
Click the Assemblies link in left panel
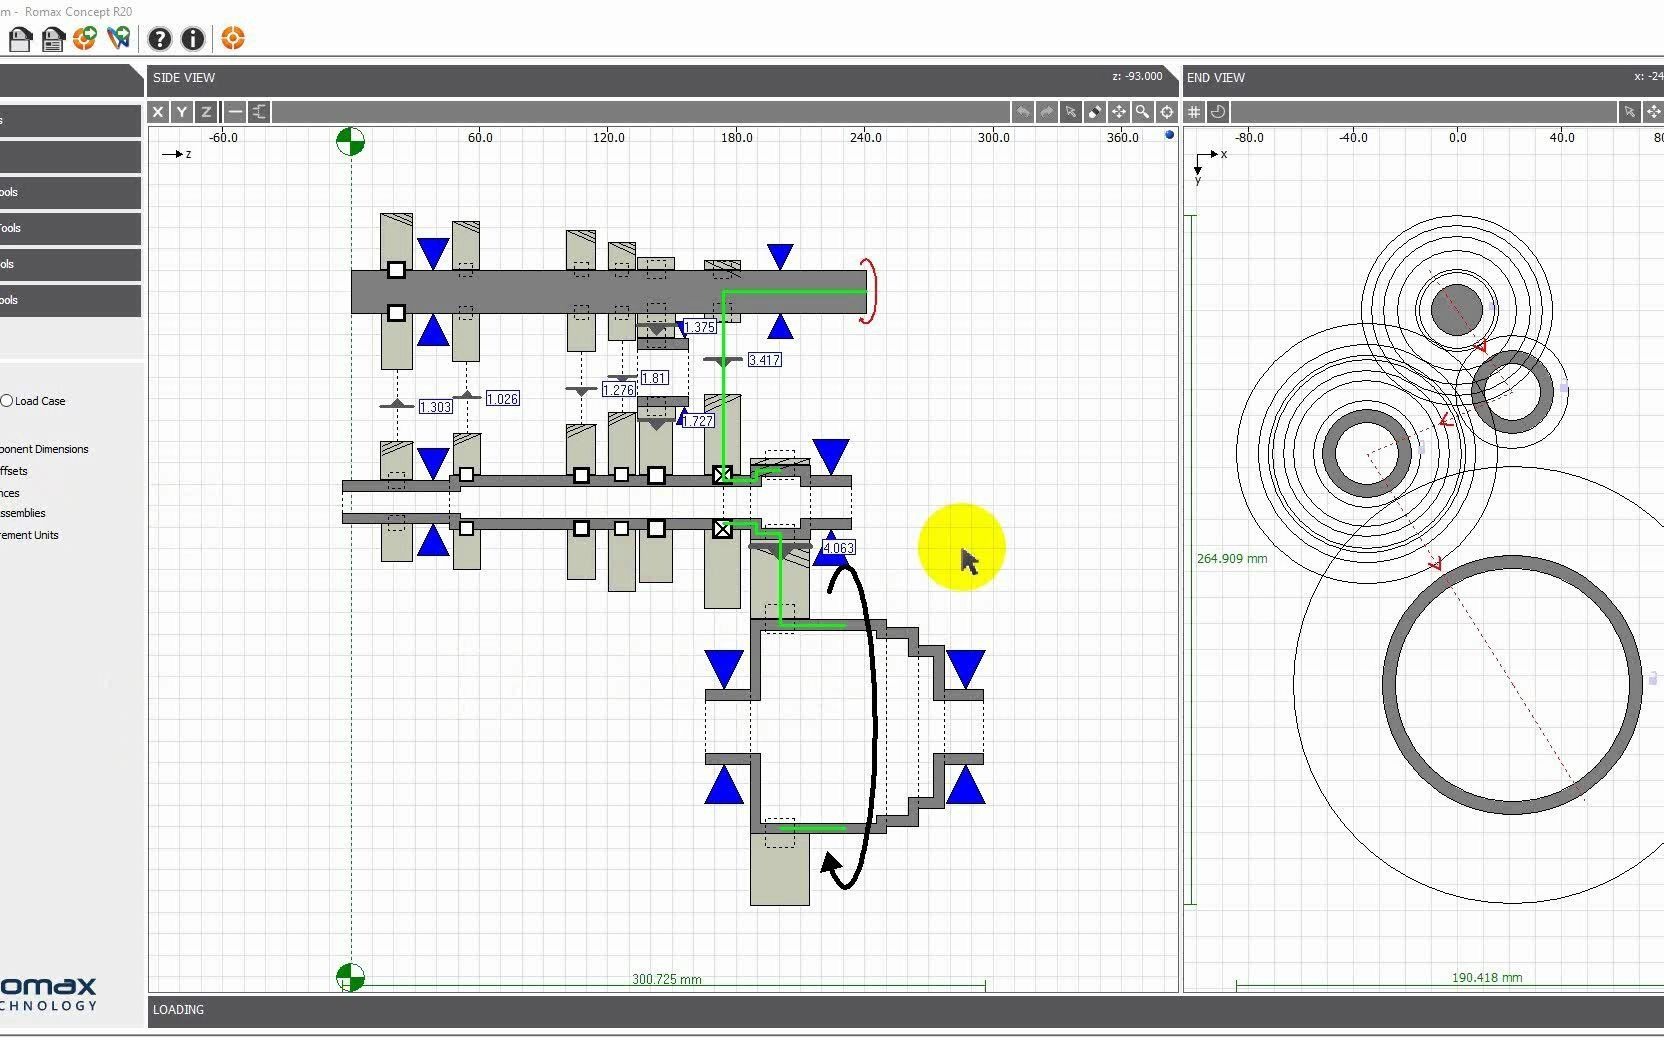click(x=23, y=513)
